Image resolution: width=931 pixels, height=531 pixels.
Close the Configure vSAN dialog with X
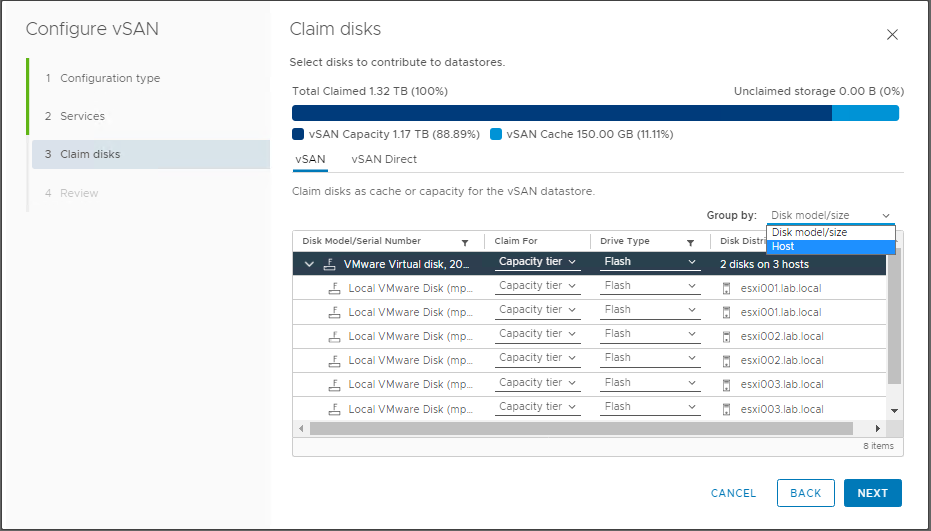coord(892,34)
